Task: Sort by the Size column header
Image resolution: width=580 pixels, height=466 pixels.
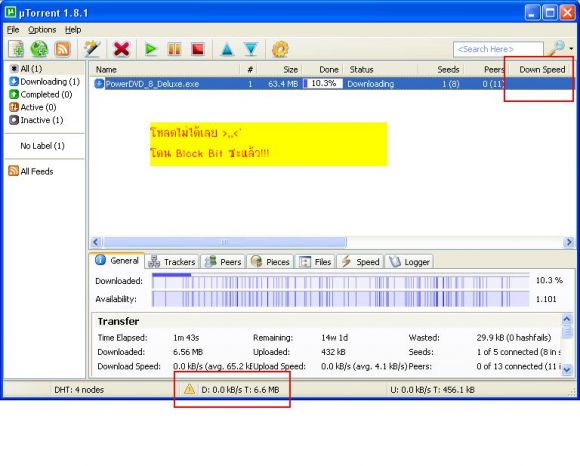Action: 281,70
